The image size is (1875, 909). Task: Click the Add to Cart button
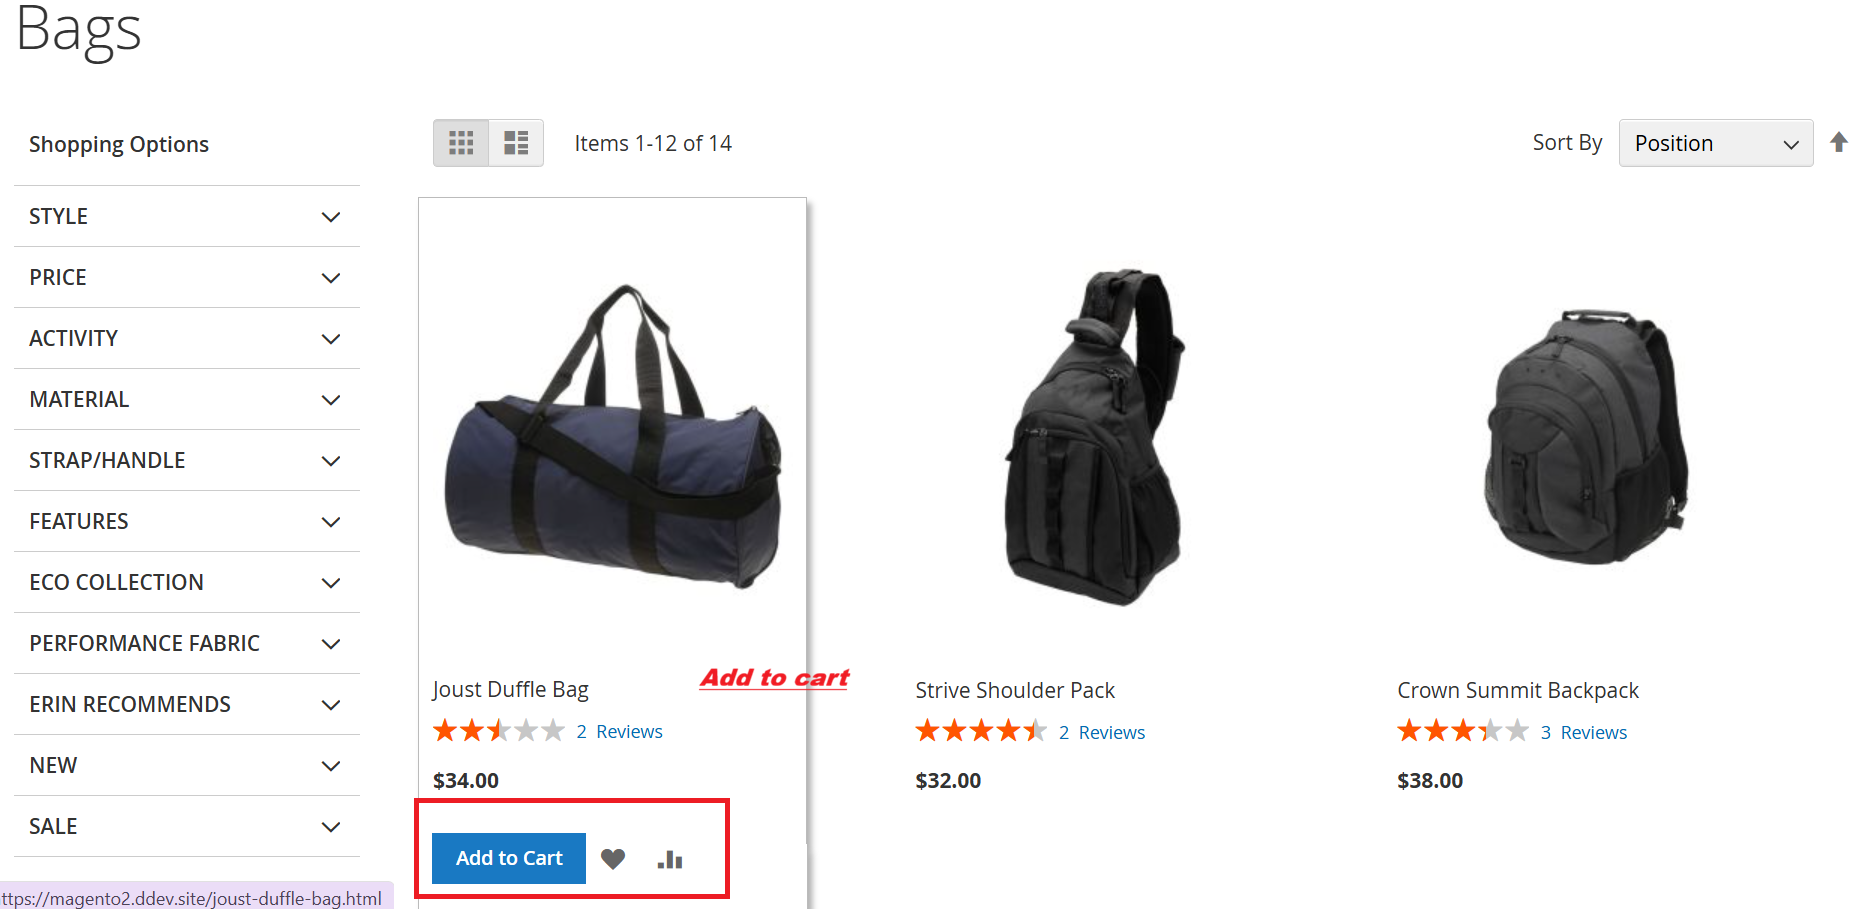[x=509, y=858]
